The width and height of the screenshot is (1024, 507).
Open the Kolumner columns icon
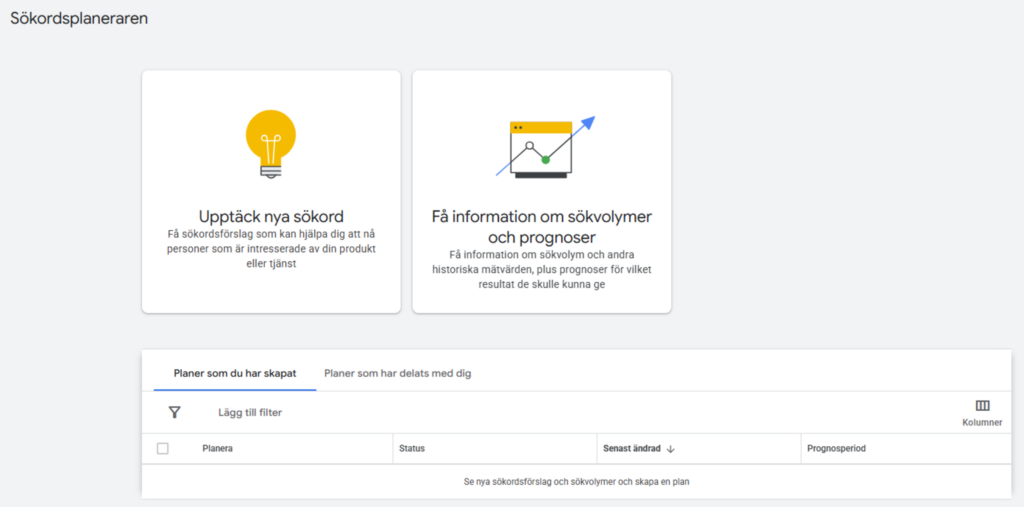[982, 405]
